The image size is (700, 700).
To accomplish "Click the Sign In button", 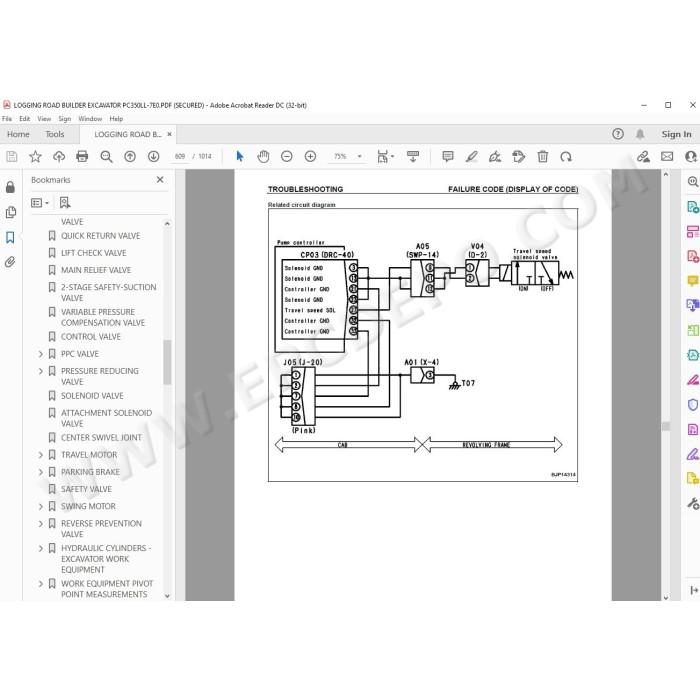I will coord(676,134).
